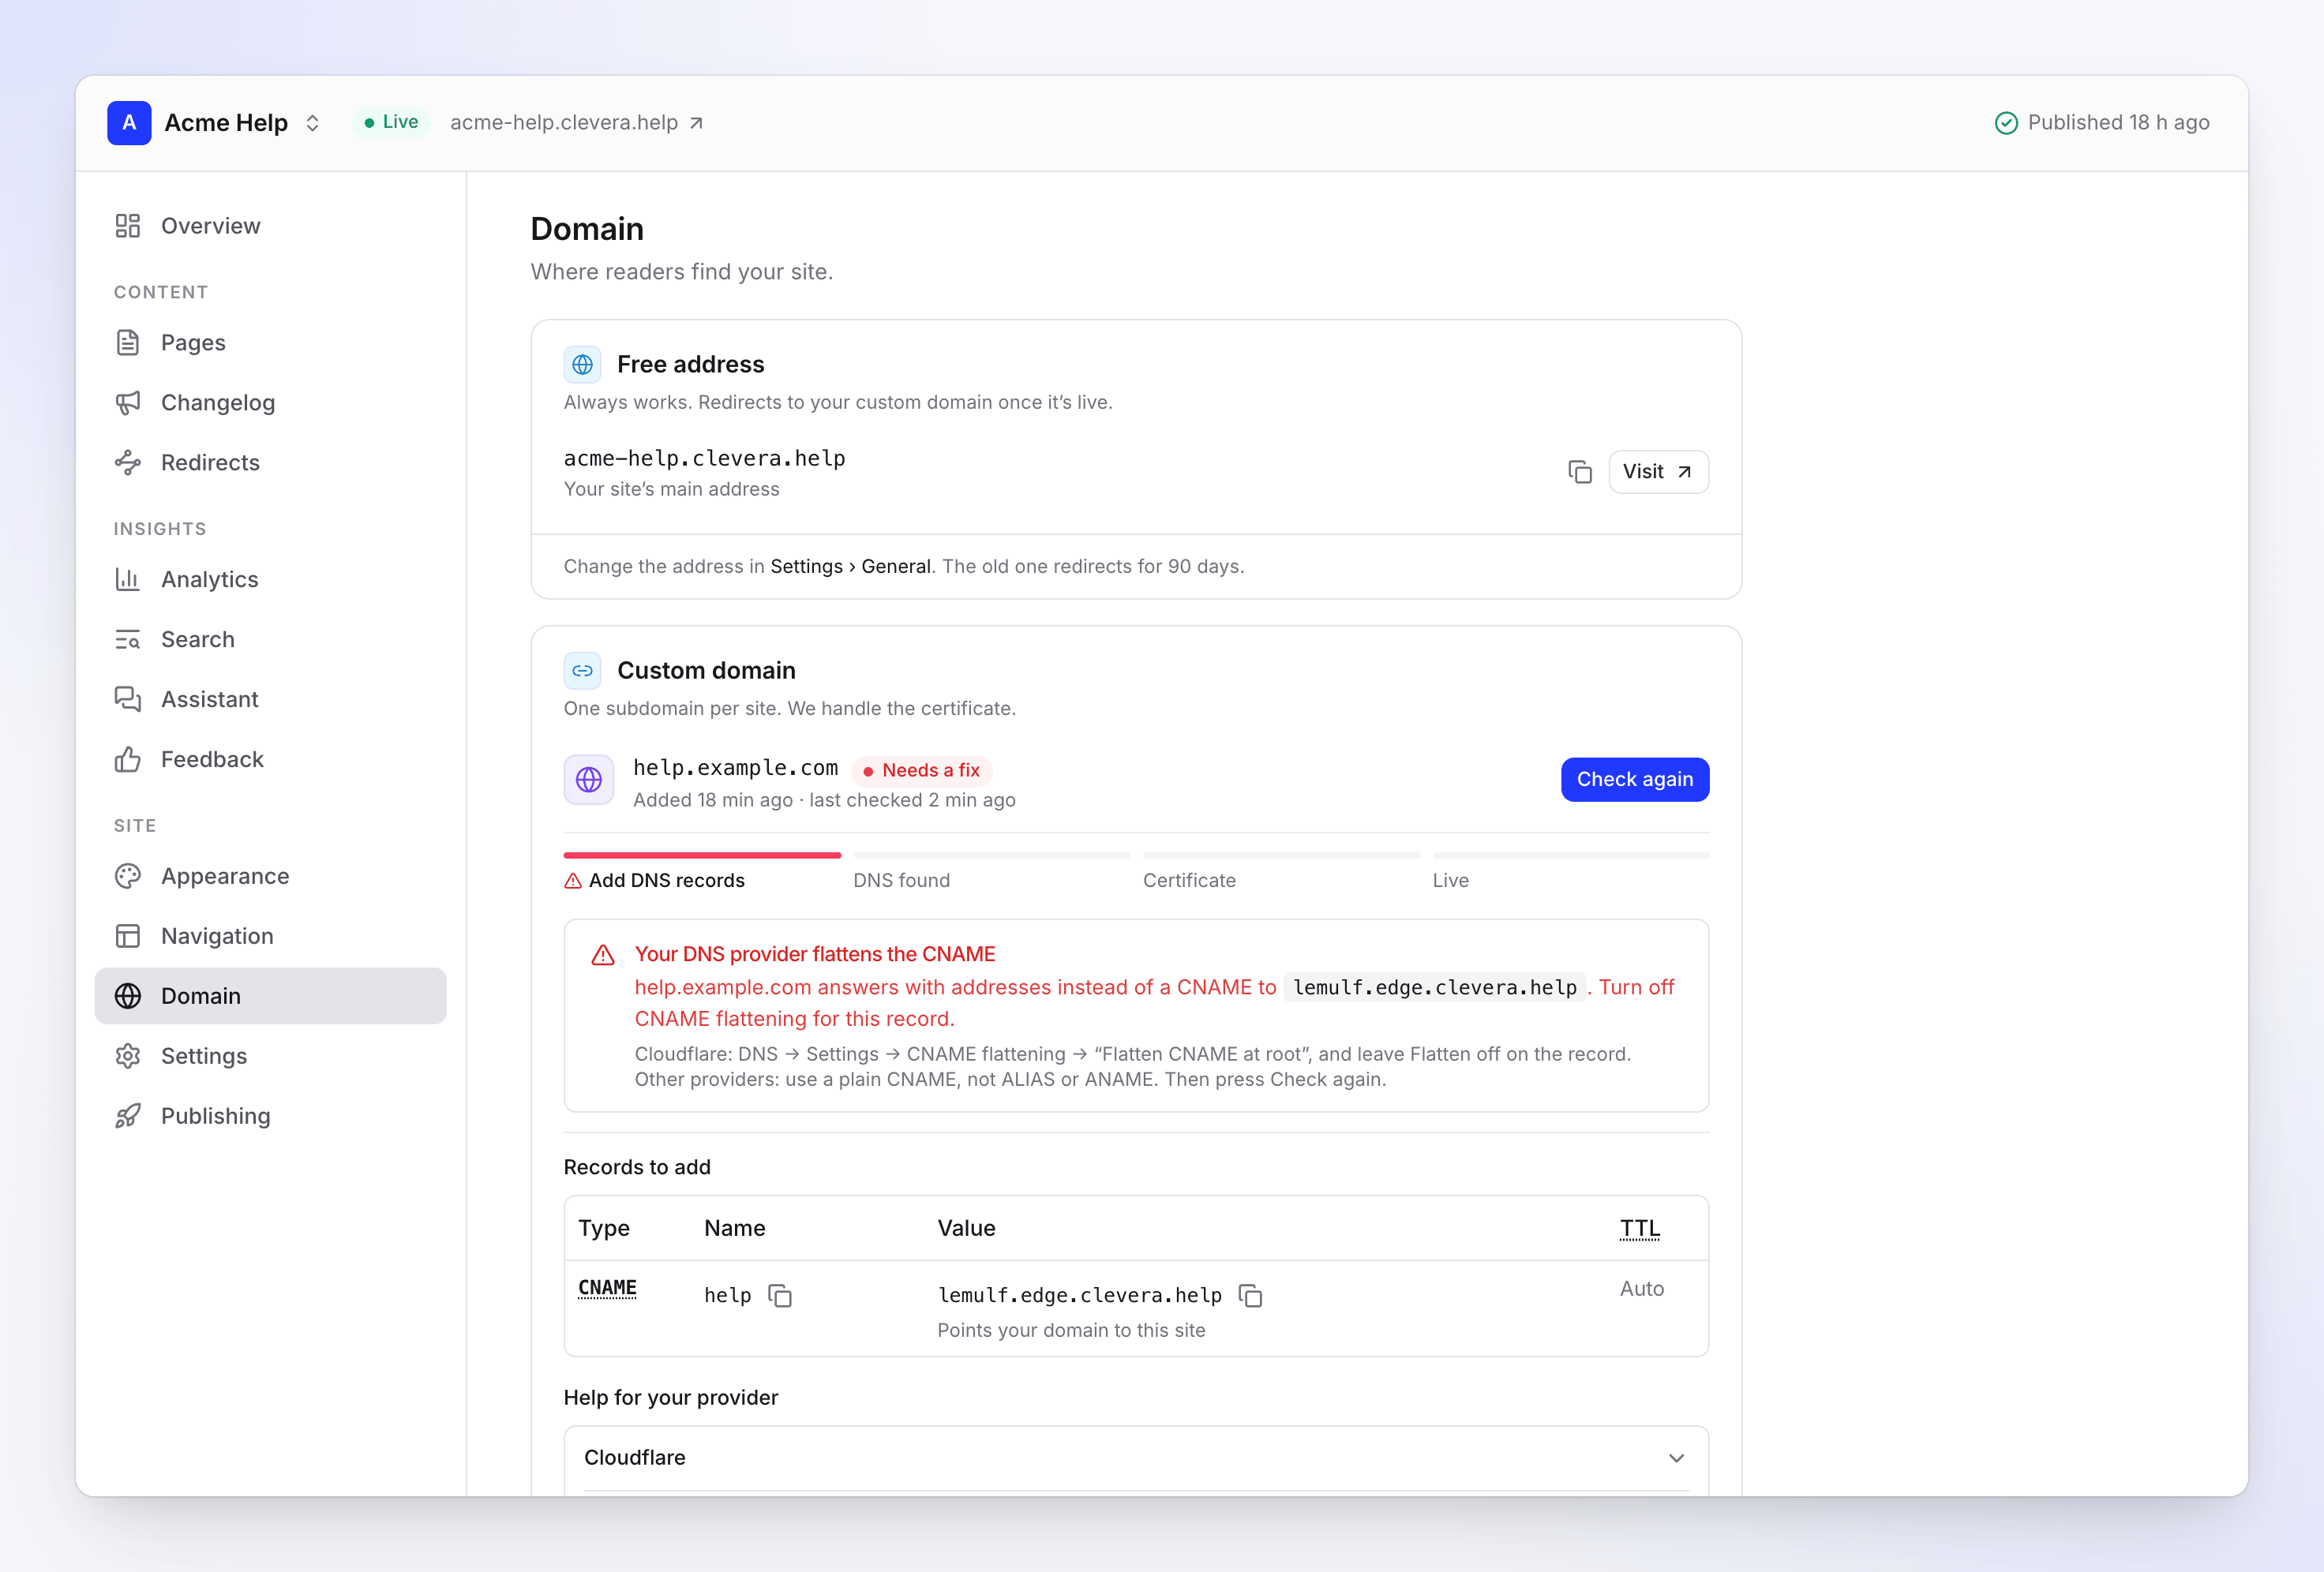This screenshot has height=1572, width=2324.
Task: Click the Visit button
Action: point(1658,472)
